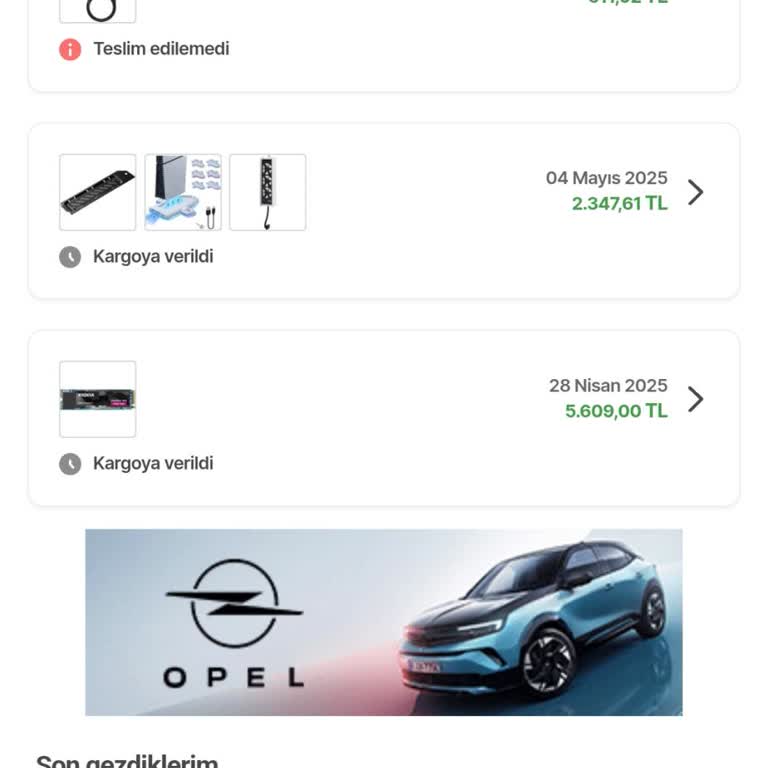This screenshot has height=768, width=768.
Task: Click Kargoya verildi on the 04 Mayıs order
Action: [153, 257]
